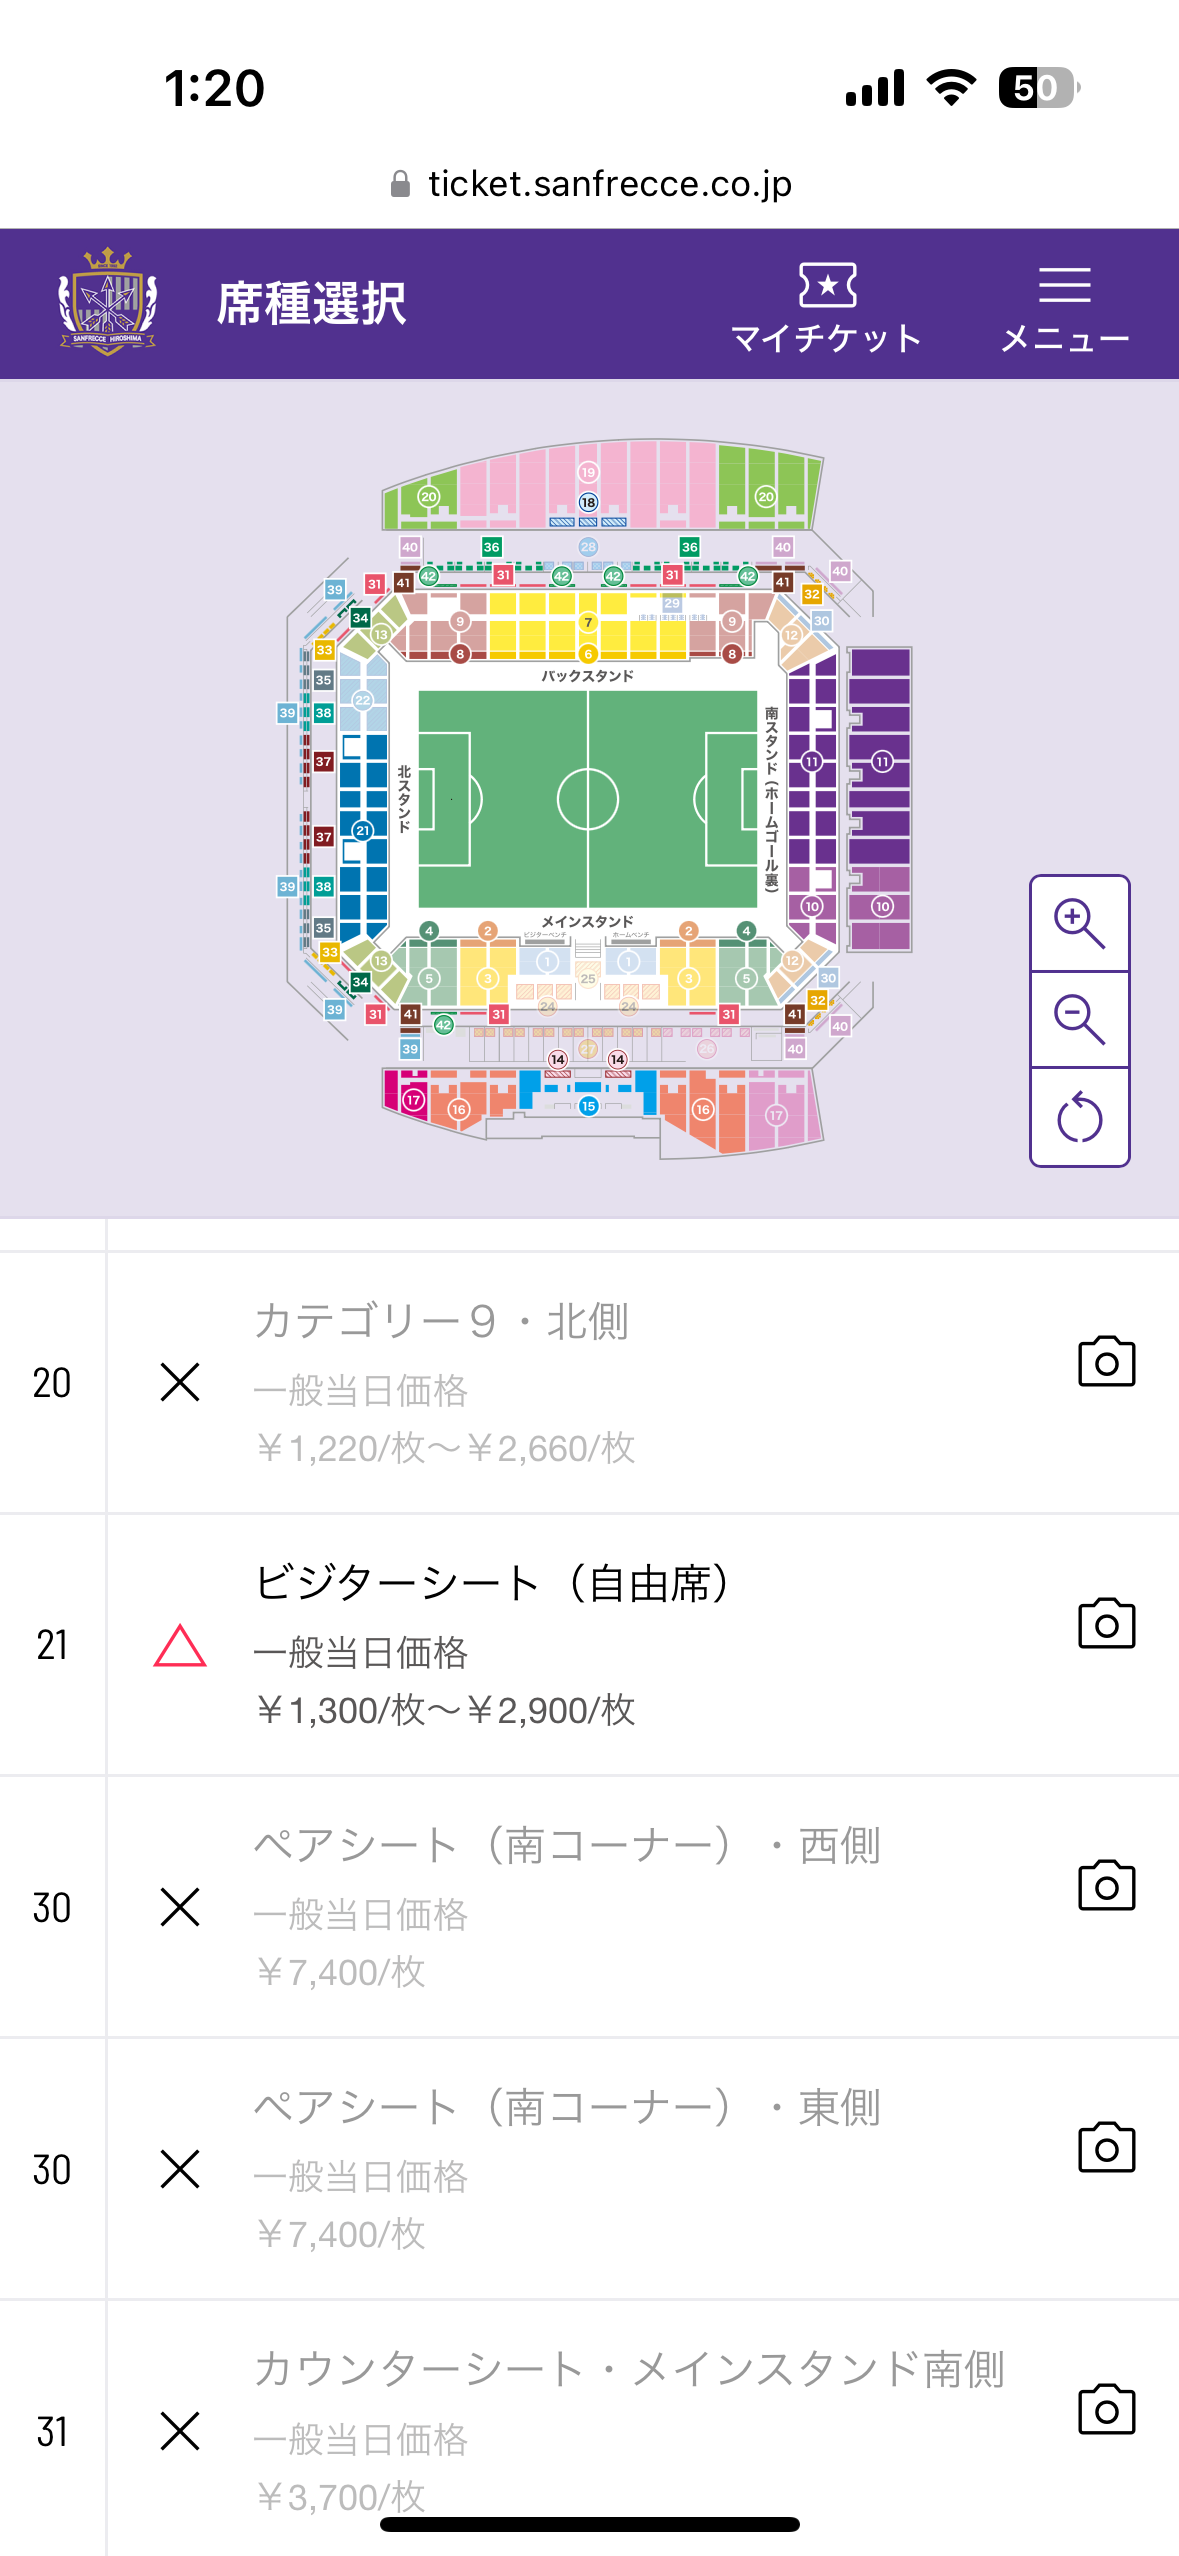
Task: View seat photo for ビジターシート
Action: tap(1106, 1623)
